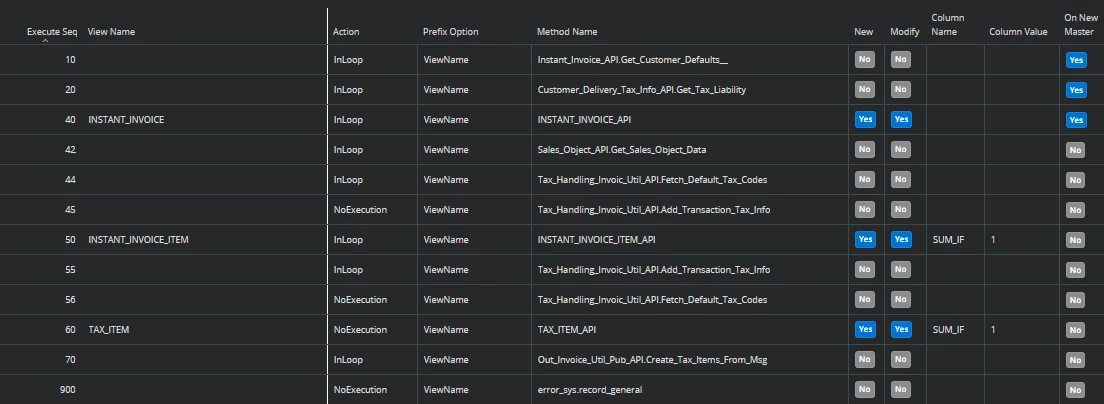The width and height of the screenshot is (1104, 404).
Task: Toggle New badge for TAX_ITEM_API row
Action: tap(865, 330)
